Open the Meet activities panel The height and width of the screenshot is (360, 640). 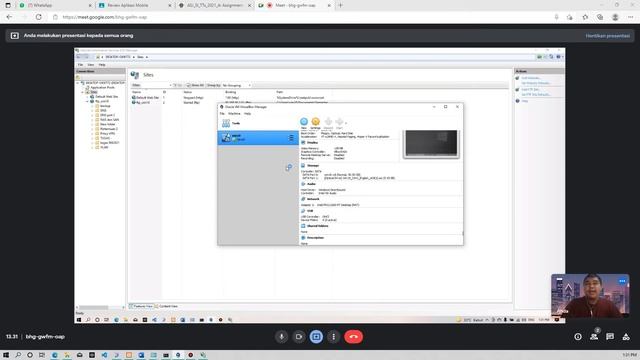click(x=626, y=337)
